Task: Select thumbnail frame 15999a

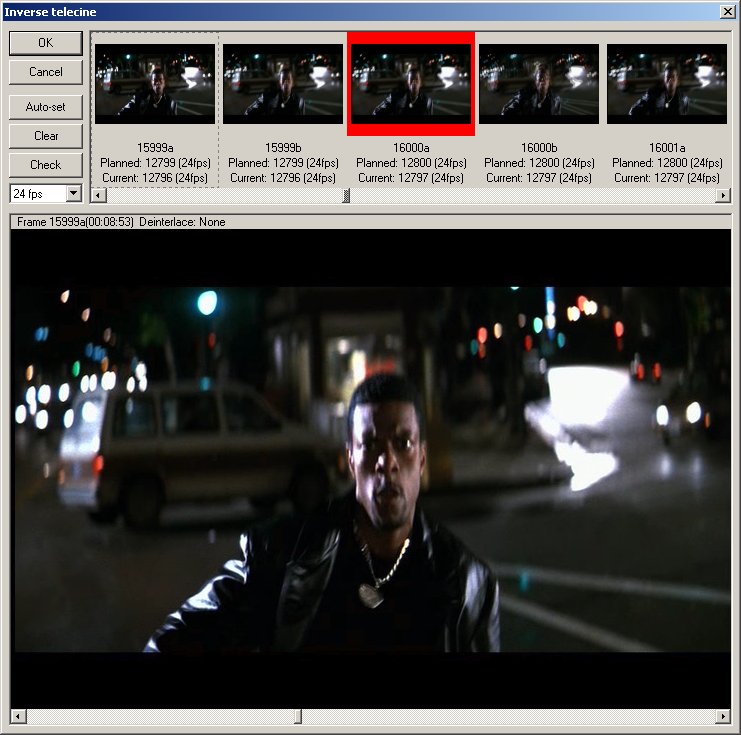Action: coord(155,84)
